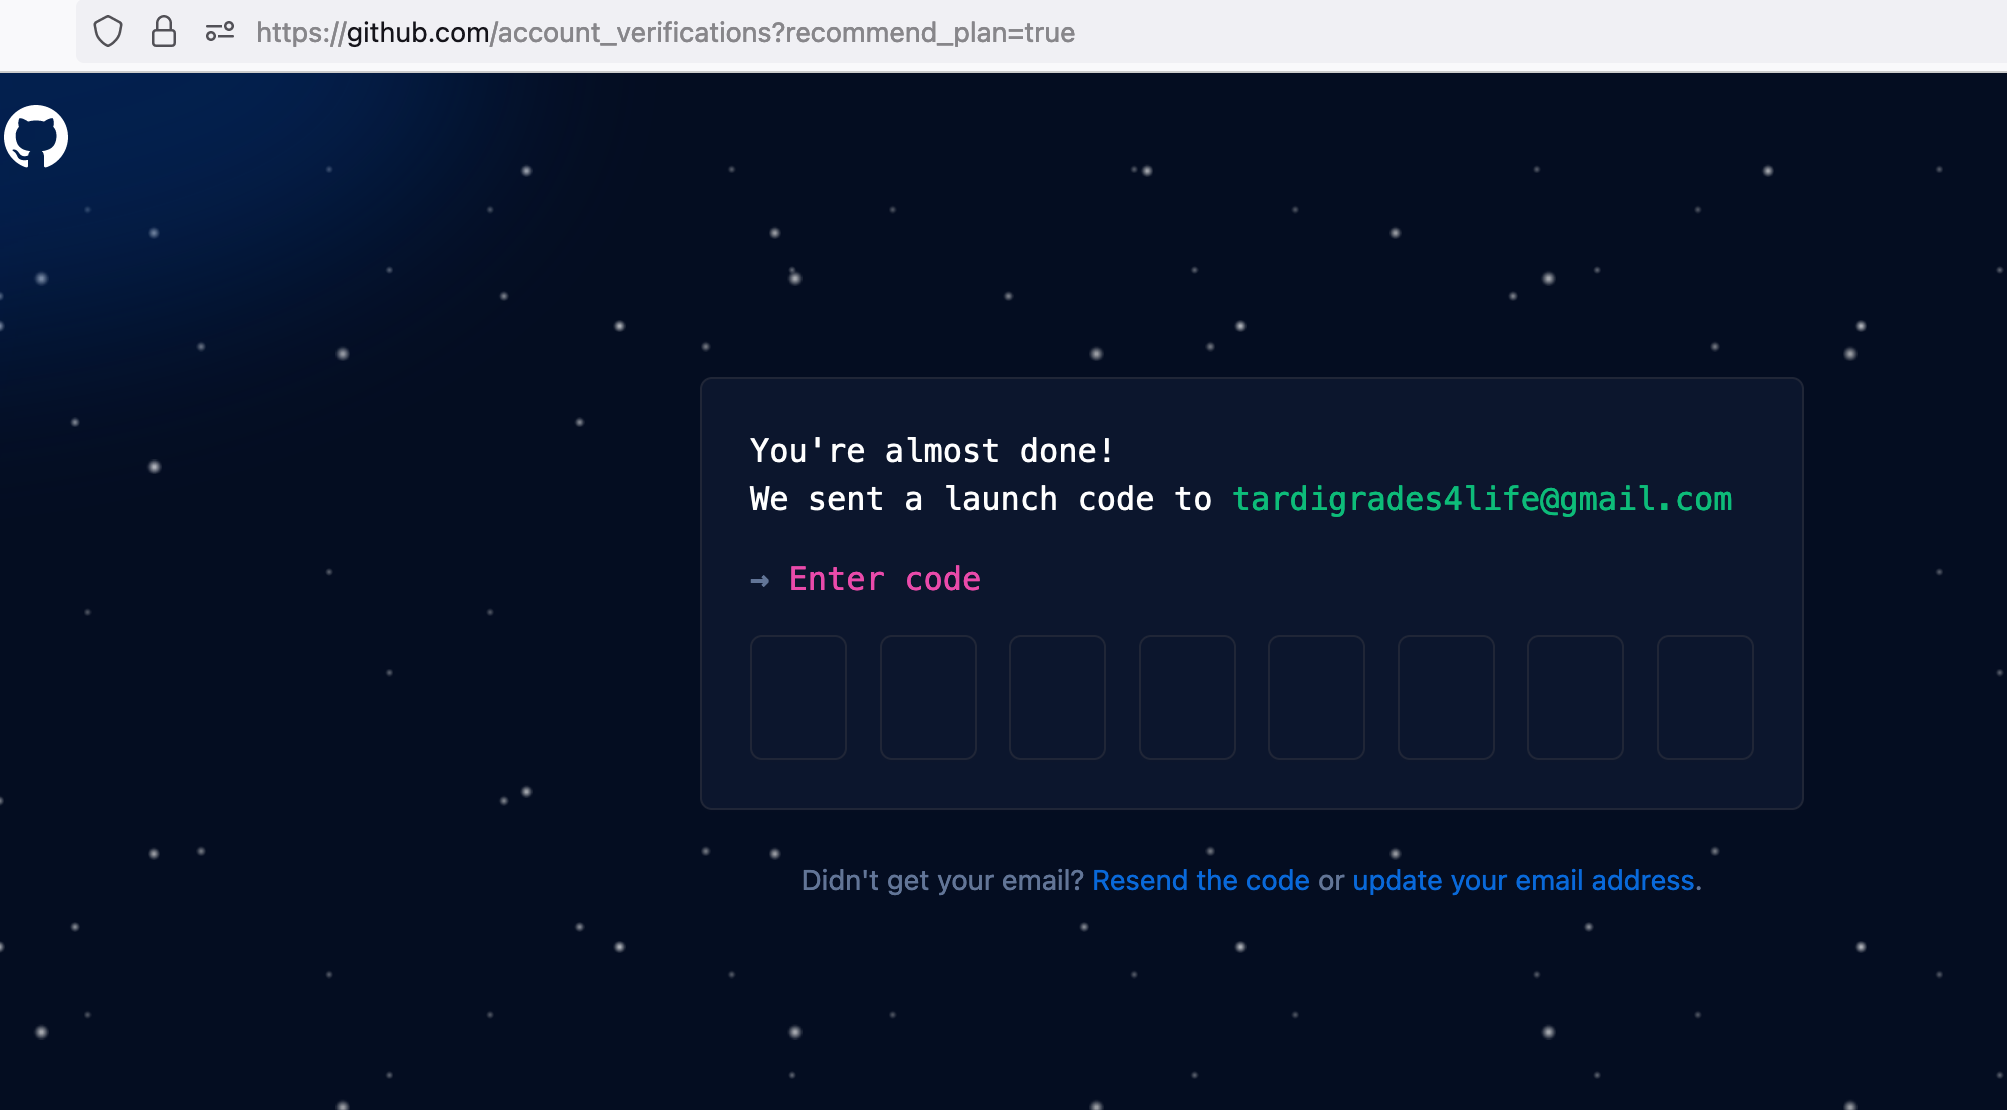The image size is (2007, 1110).
Task: Click the Resend the code link
Action: [1200, 880]
